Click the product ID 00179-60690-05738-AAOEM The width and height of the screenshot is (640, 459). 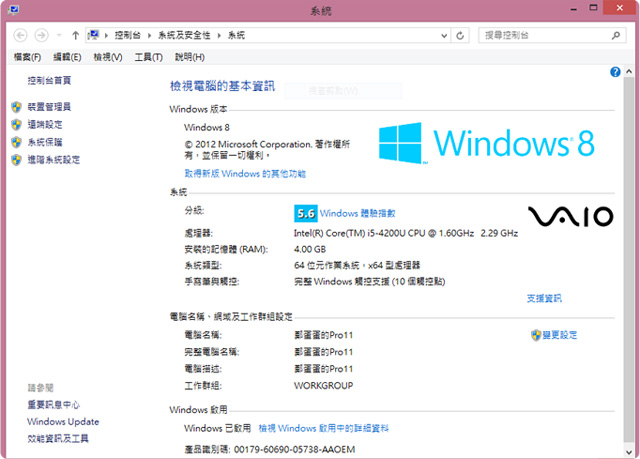click(294, 450)
